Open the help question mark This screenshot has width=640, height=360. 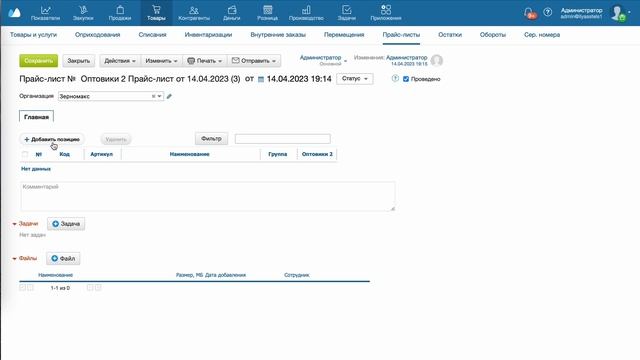click(548, 12)
